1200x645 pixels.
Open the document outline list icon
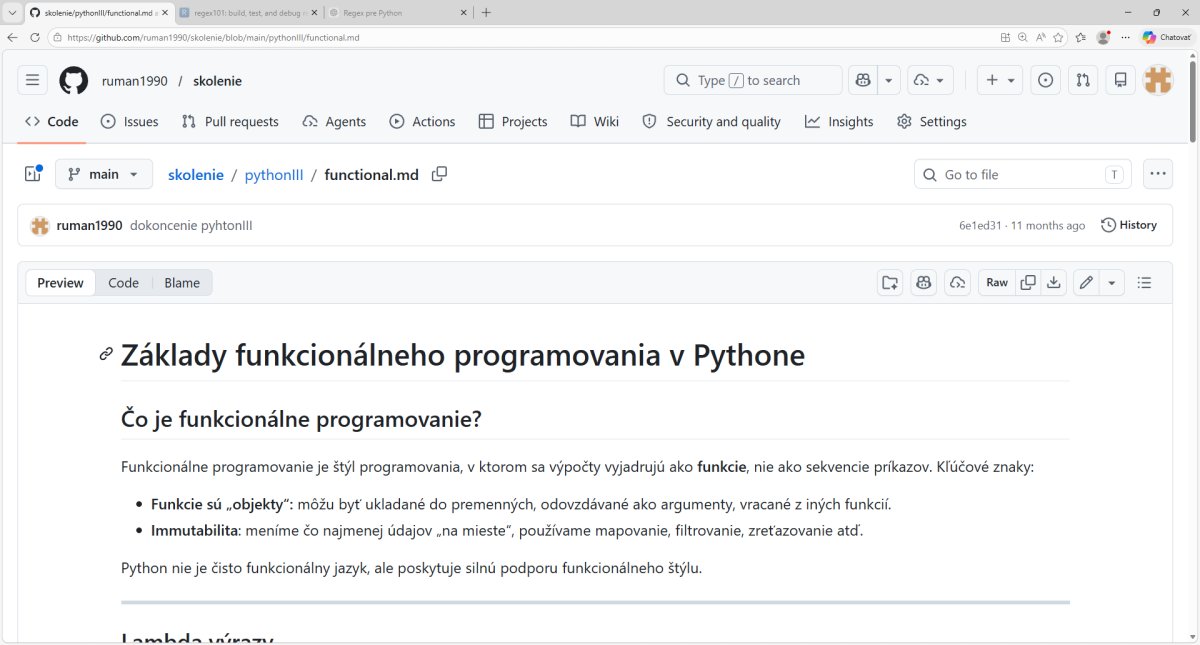1145,283
